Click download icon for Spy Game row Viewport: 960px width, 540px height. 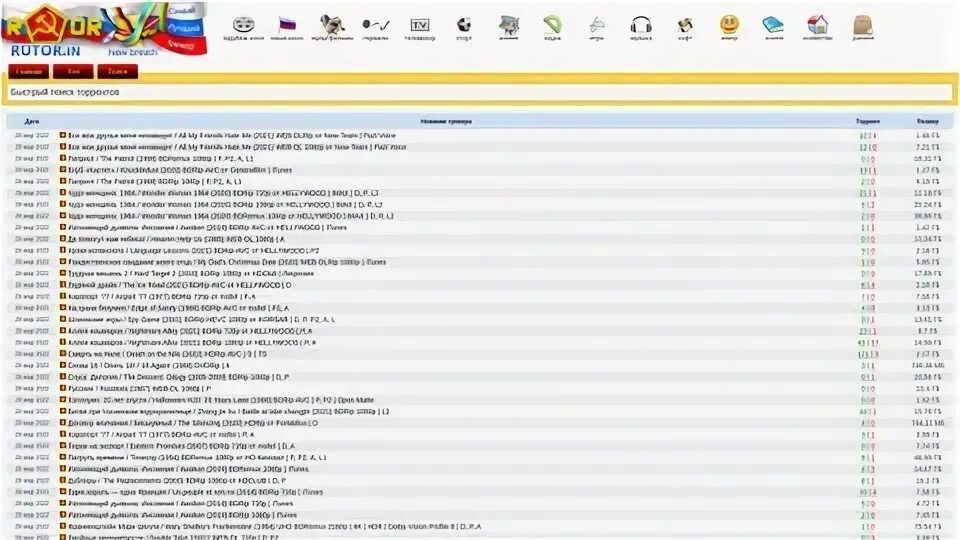tap(62, 320)
